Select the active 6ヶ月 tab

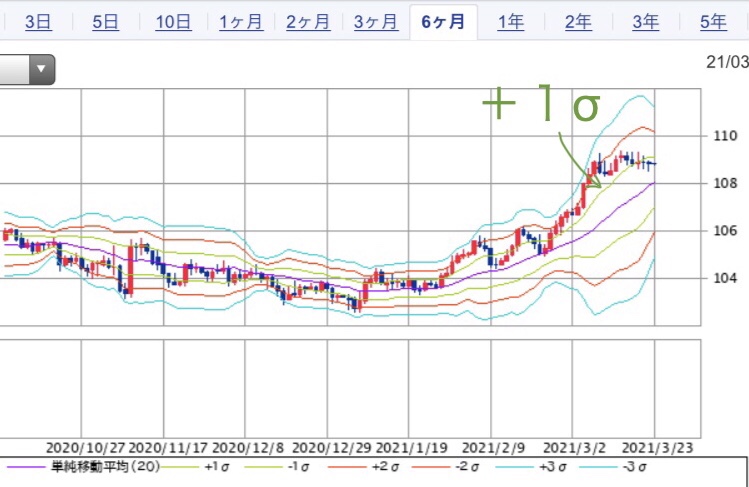pyautogui.click(x=443, y=22)
